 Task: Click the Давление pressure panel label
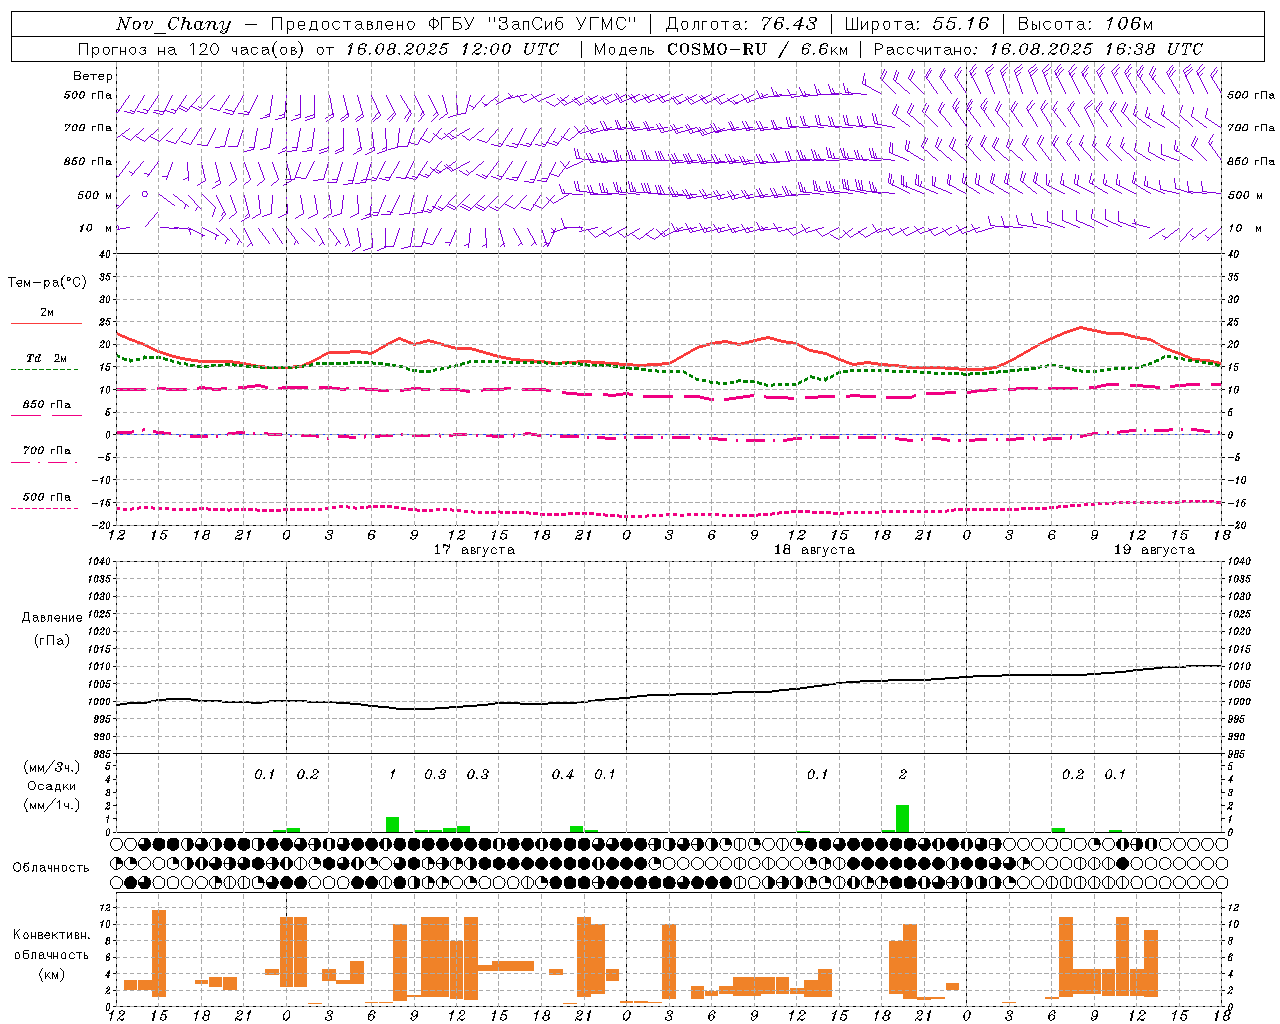pos(52,618)
